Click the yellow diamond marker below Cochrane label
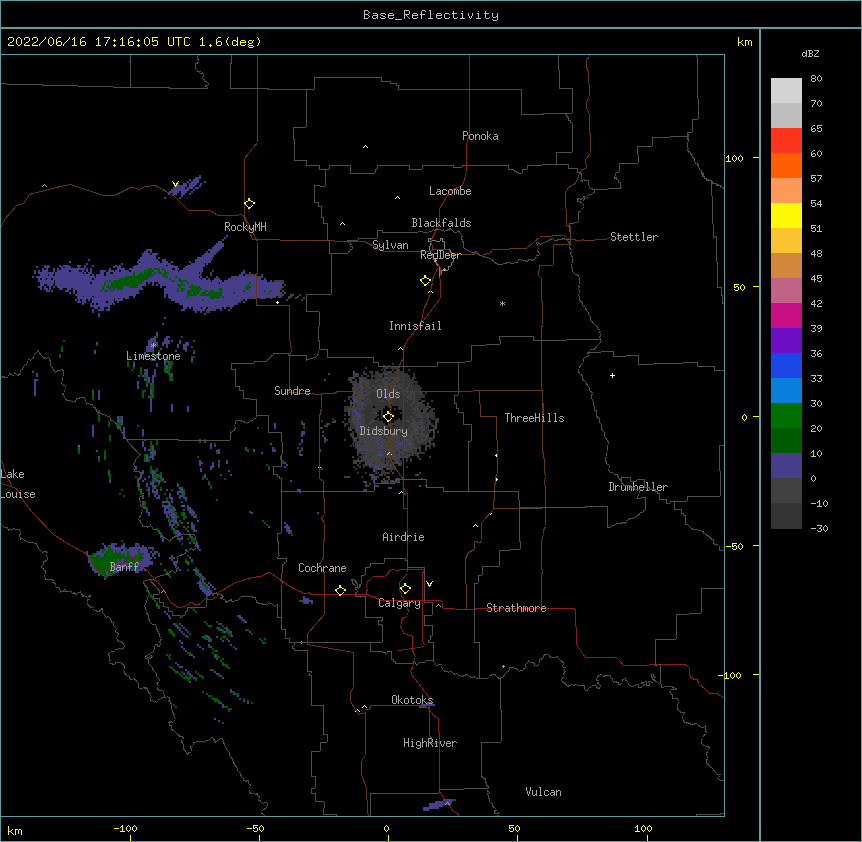The image size is (862, 842). click(340, 590)
